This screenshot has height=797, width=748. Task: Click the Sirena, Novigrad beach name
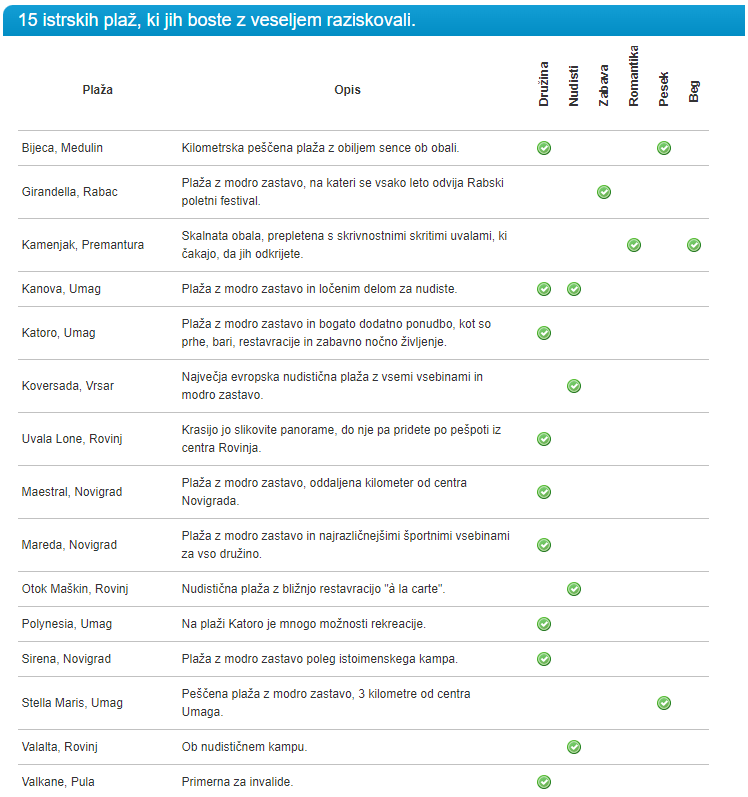coord(66,659)
